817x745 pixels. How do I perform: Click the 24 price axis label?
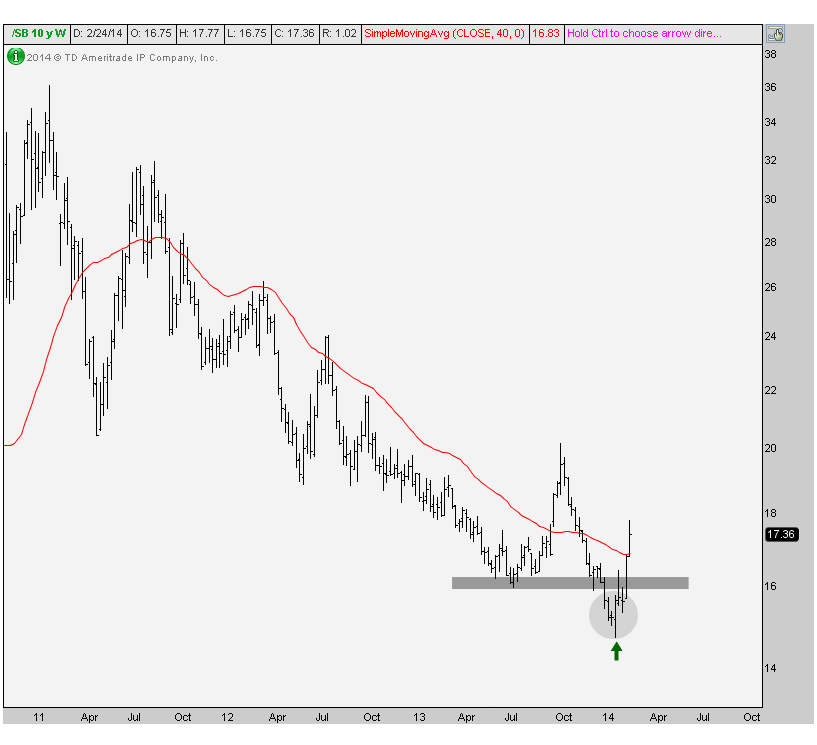click(770, 336)
